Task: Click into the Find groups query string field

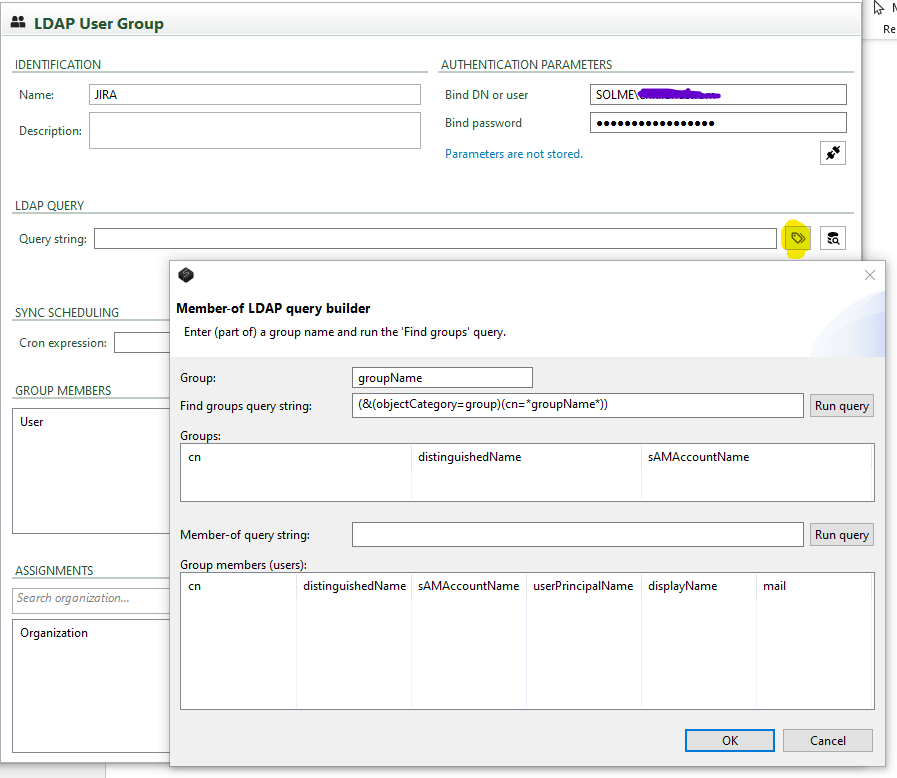Action: click(577, 405)
